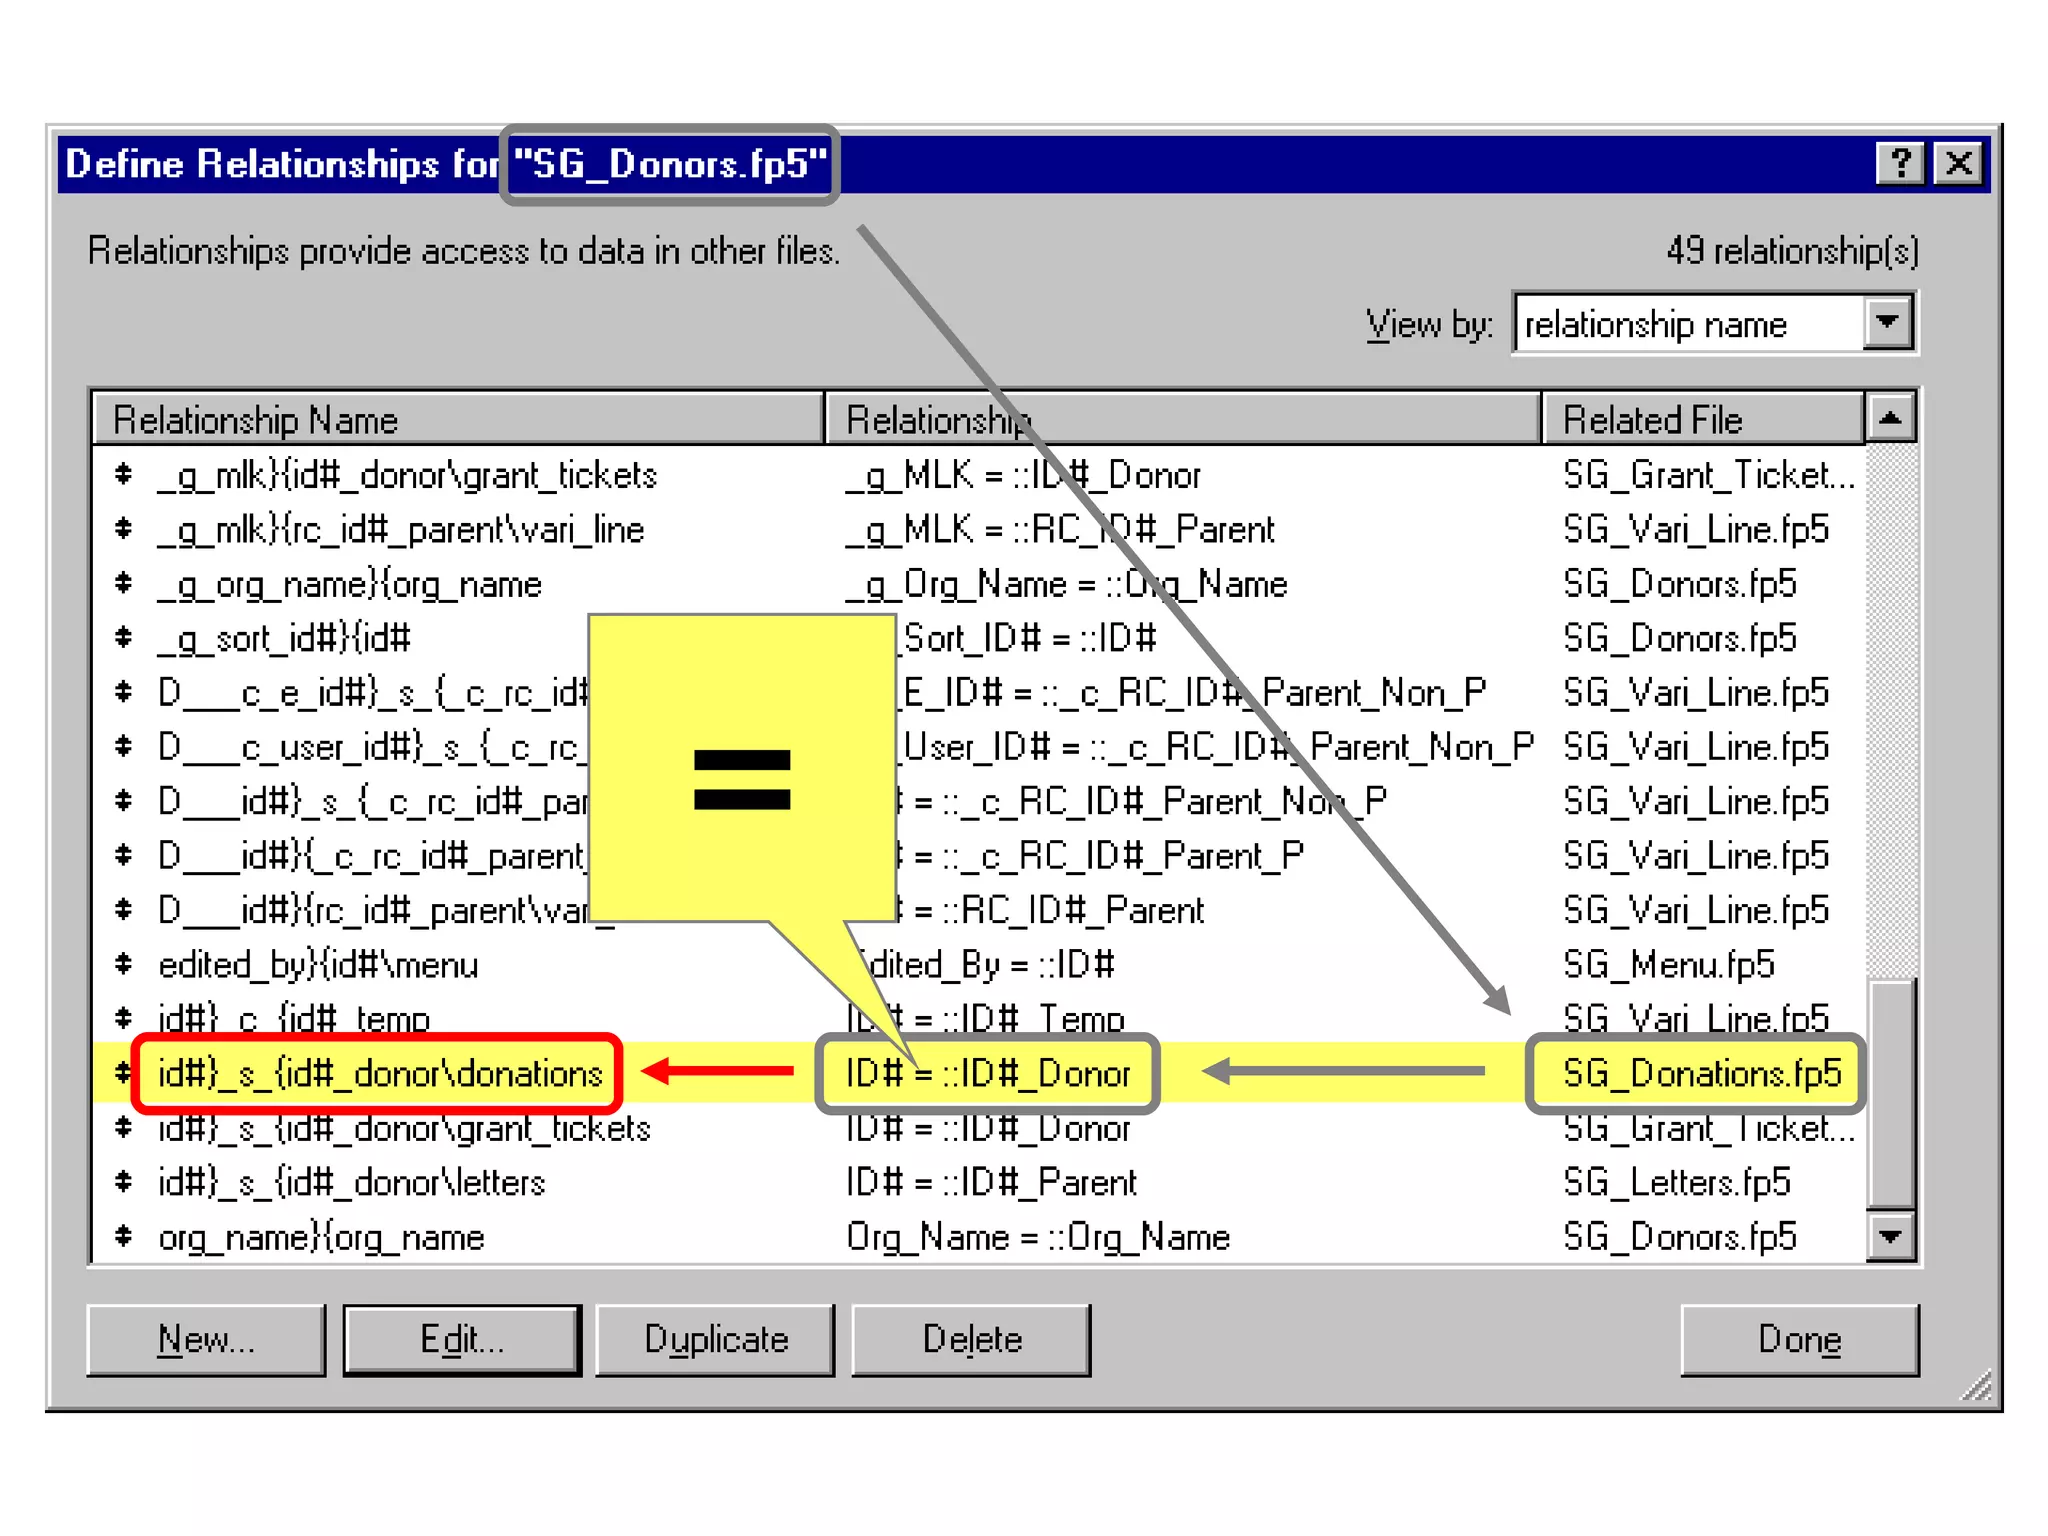Click the scroll up arrow of the list
This screenshot has height=1536, width=2048.
click(x=1890, y=417)
